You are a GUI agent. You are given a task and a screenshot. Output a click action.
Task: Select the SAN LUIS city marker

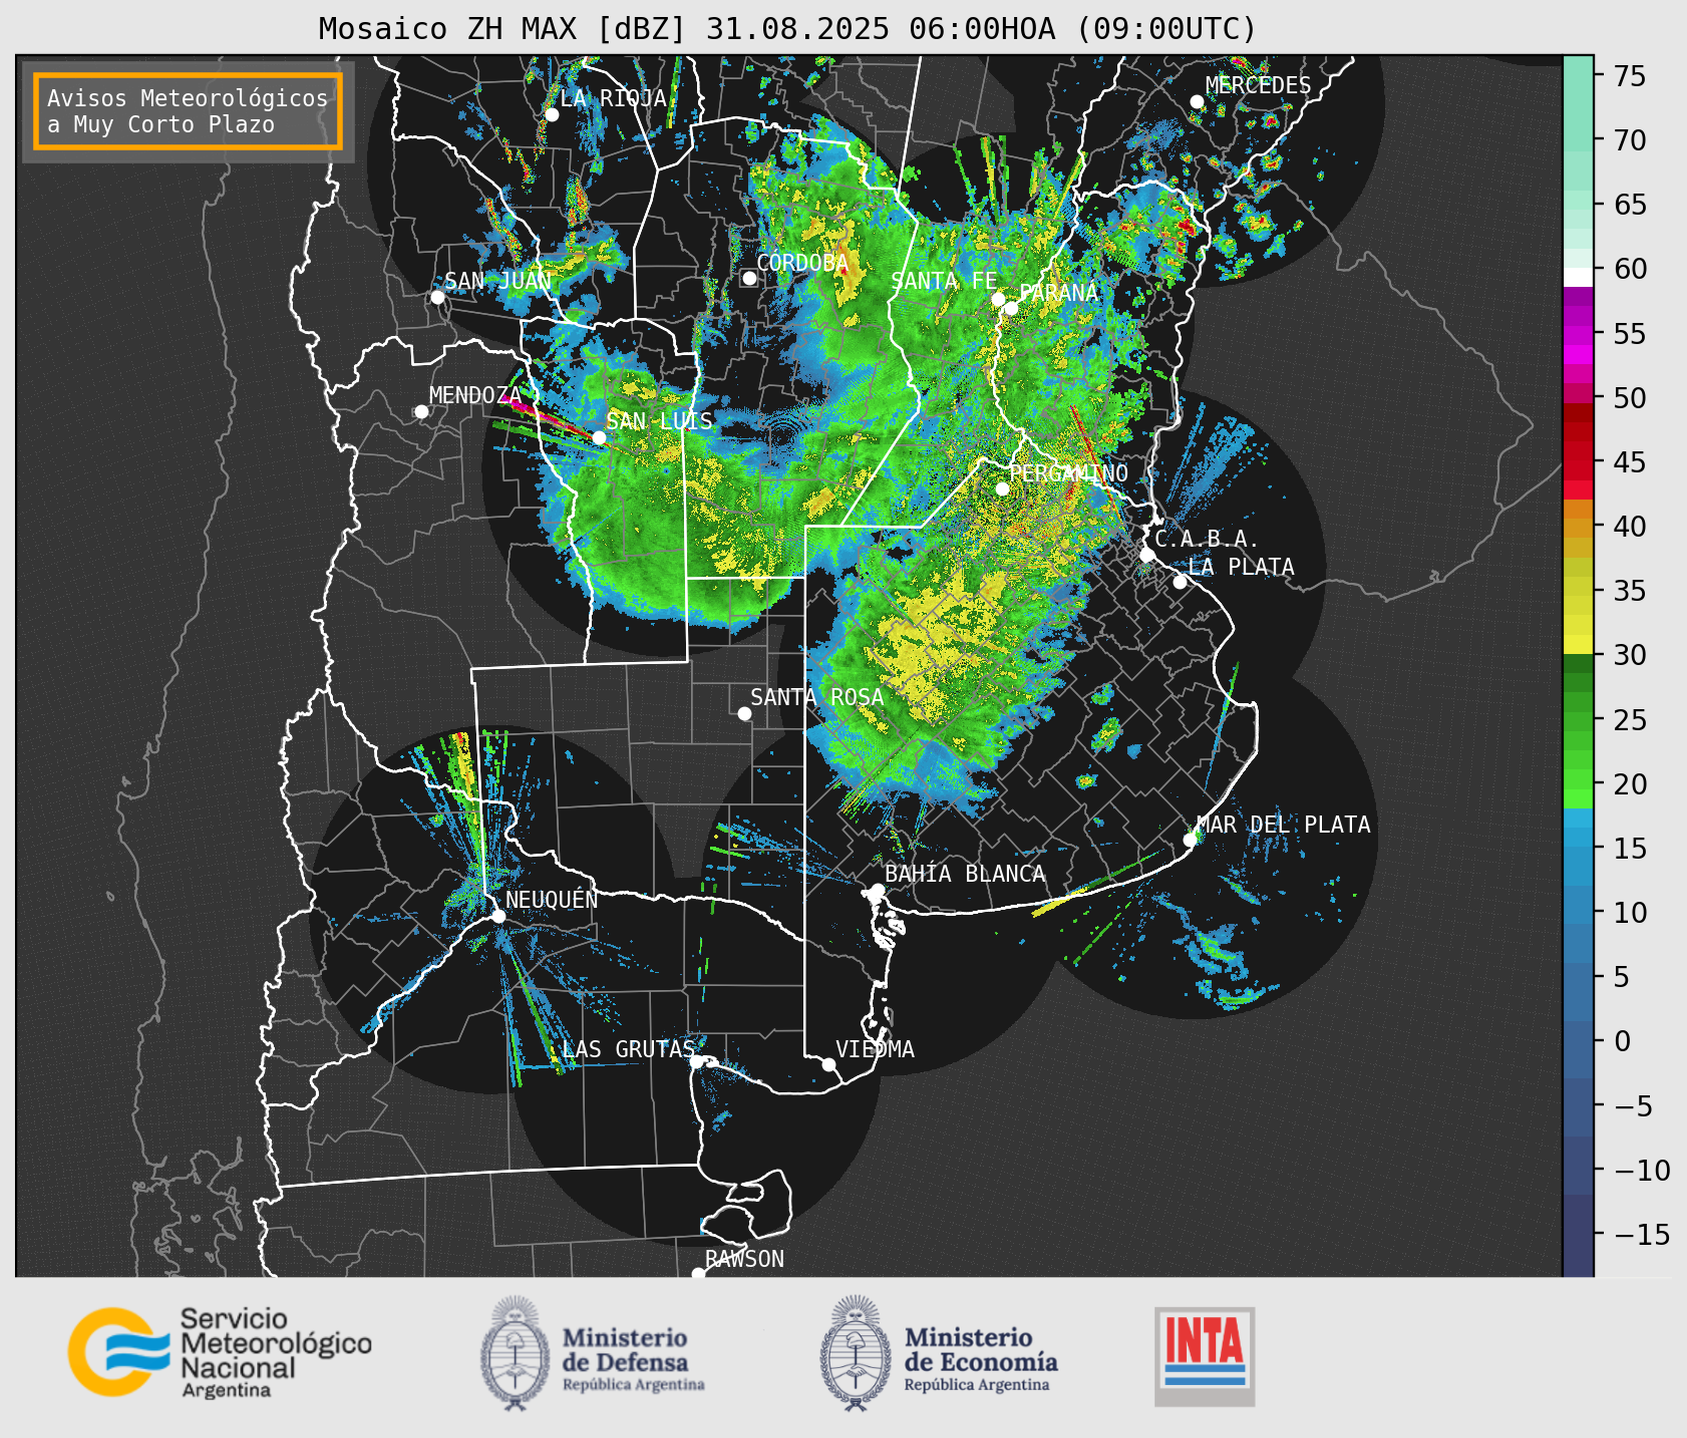click(599, 438)
